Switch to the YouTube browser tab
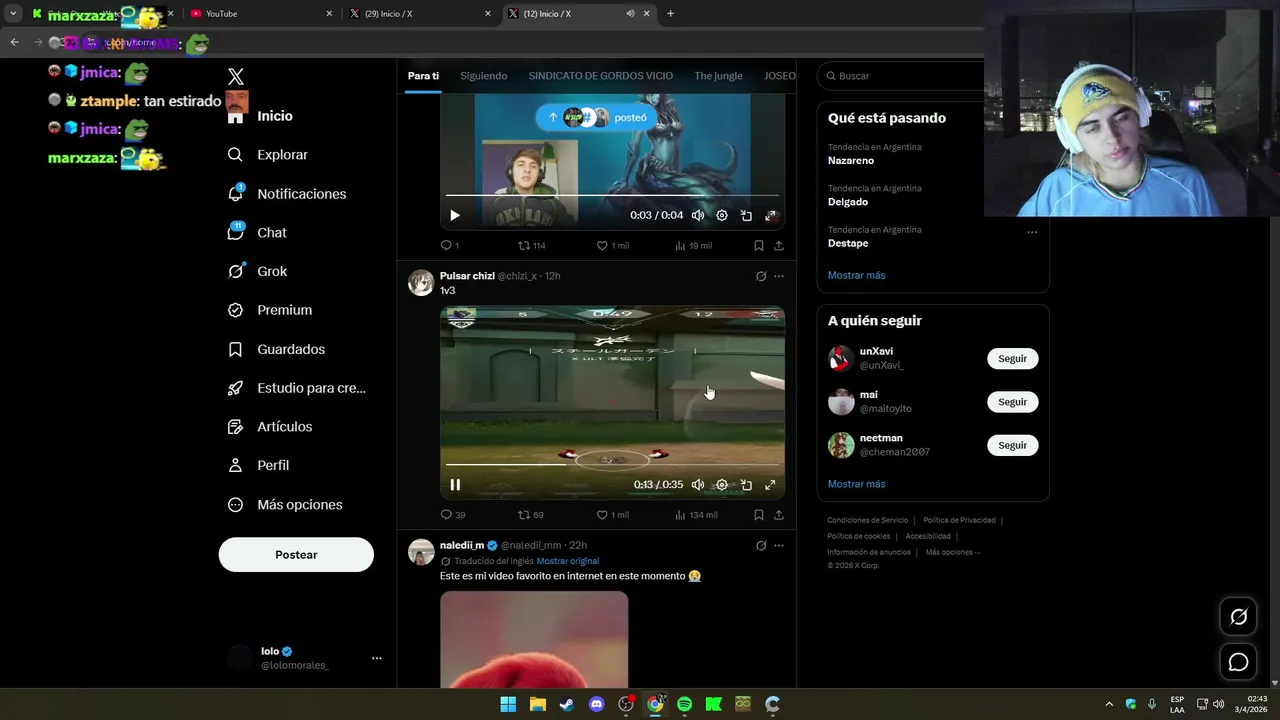This screenshot has height=720, width=1280. [x=262, y=13]
